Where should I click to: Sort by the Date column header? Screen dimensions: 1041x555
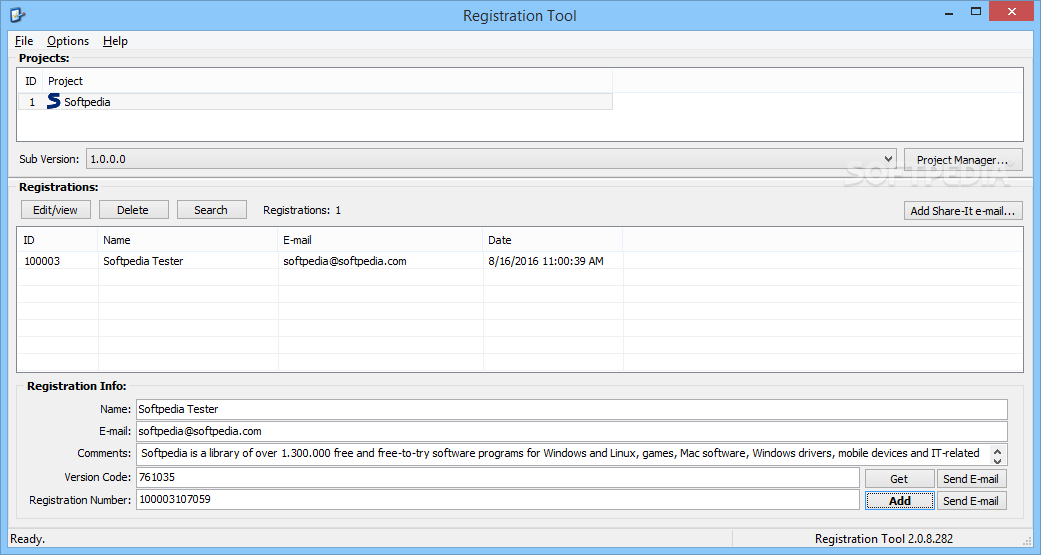552,240
